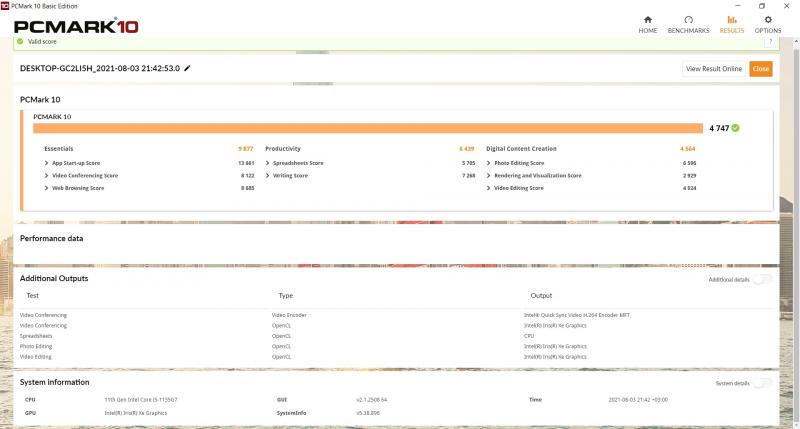Toggle the Additional details switch
The width and height of the screenshot is (800, 429).
point(763,280)
